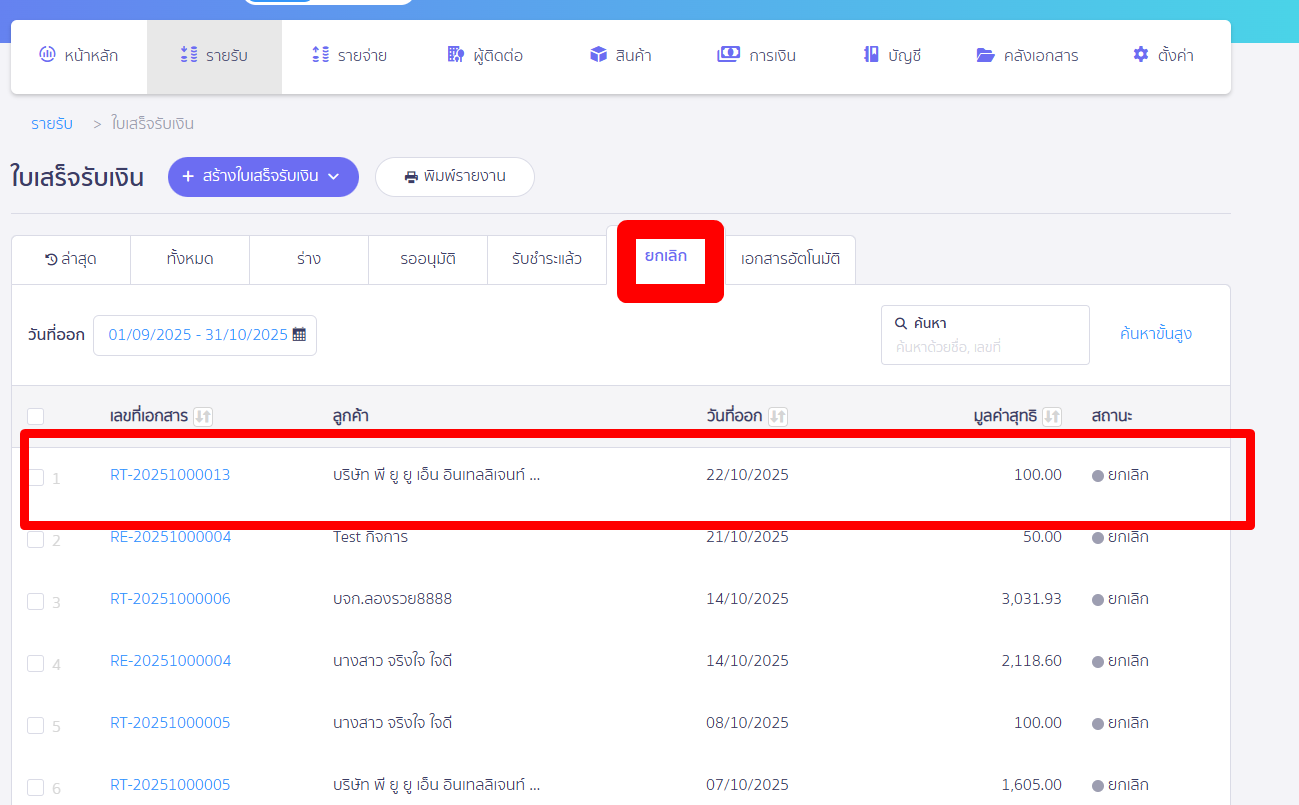This screenshot has width=1299, height=805.
Task: Expand สร้างใบเสร็จรับเงิน dropdown button
Action: pos(263,177)
